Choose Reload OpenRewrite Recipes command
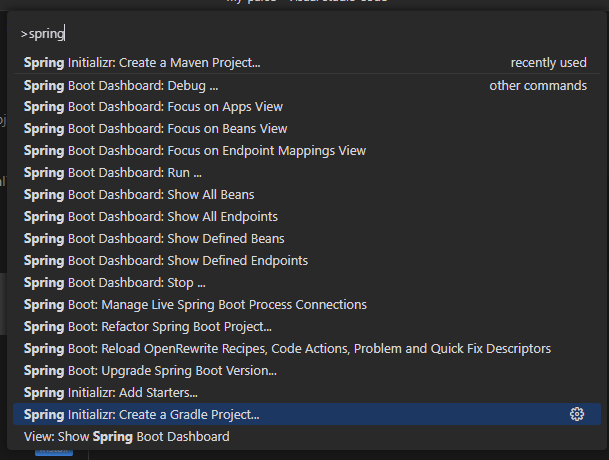Image resolution: width=609 pixels, height=460 pixels. click(x=307, y=348)
